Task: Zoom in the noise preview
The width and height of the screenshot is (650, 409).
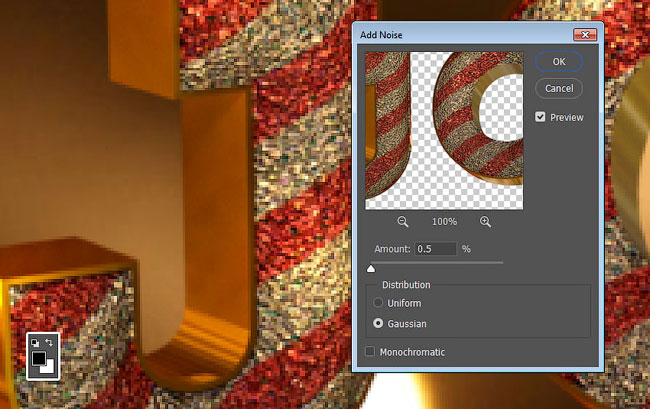Action: coord(485,222)
